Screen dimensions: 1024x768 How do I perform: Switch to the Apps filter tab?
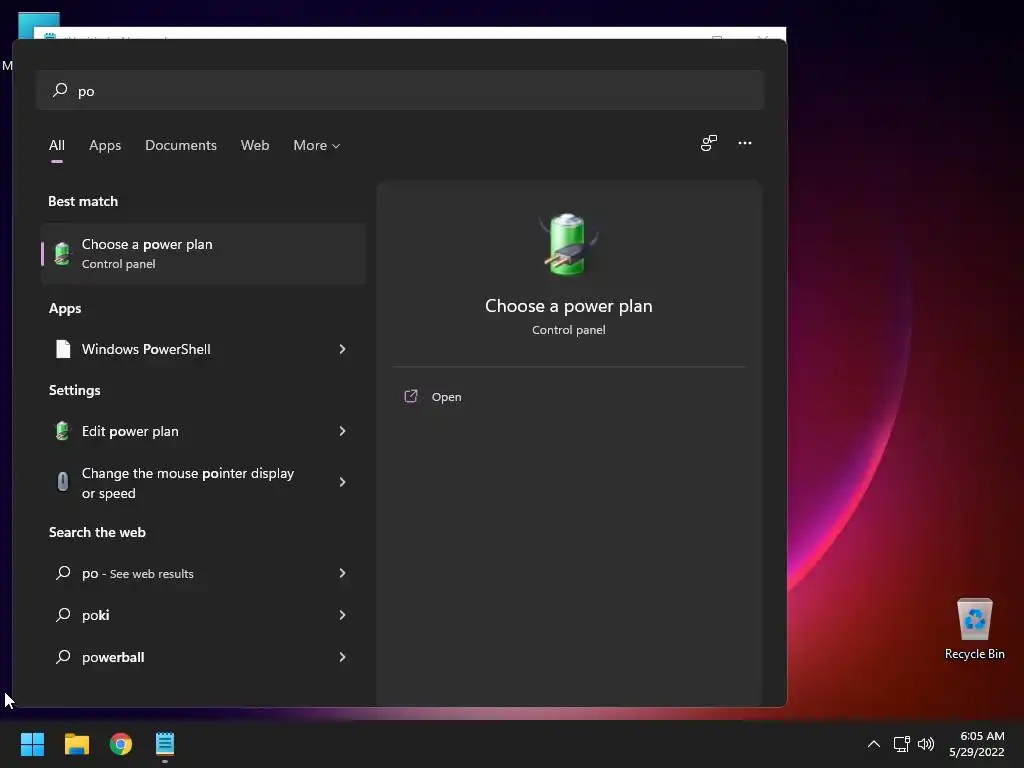pos(105,146)
